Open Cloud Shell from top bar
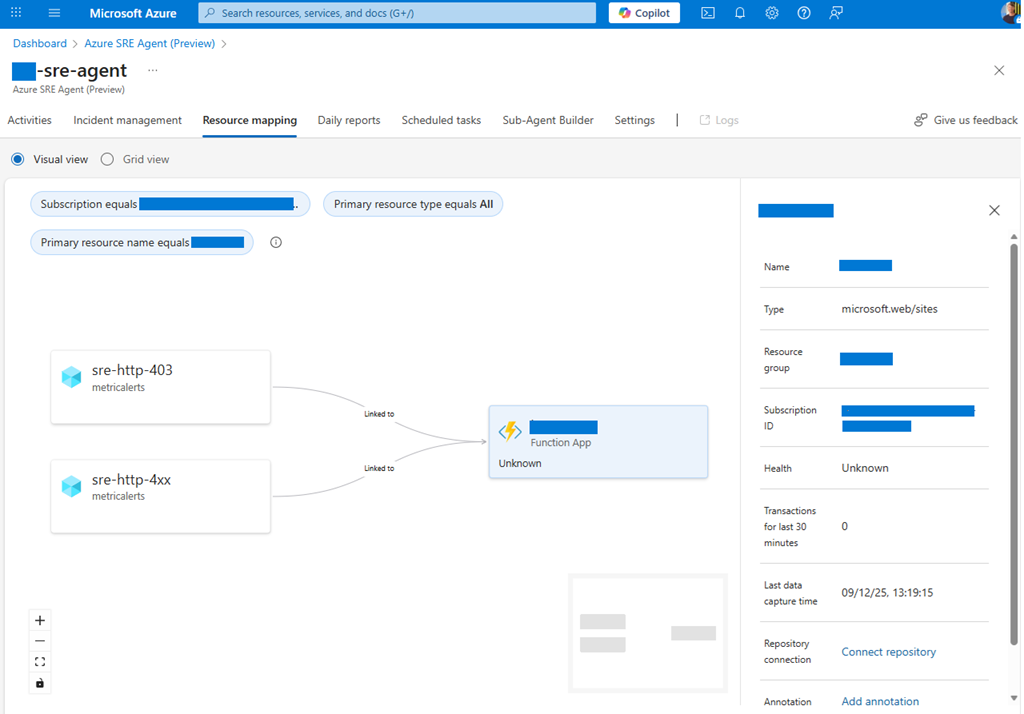1024x714 pixels. (708, 13)
